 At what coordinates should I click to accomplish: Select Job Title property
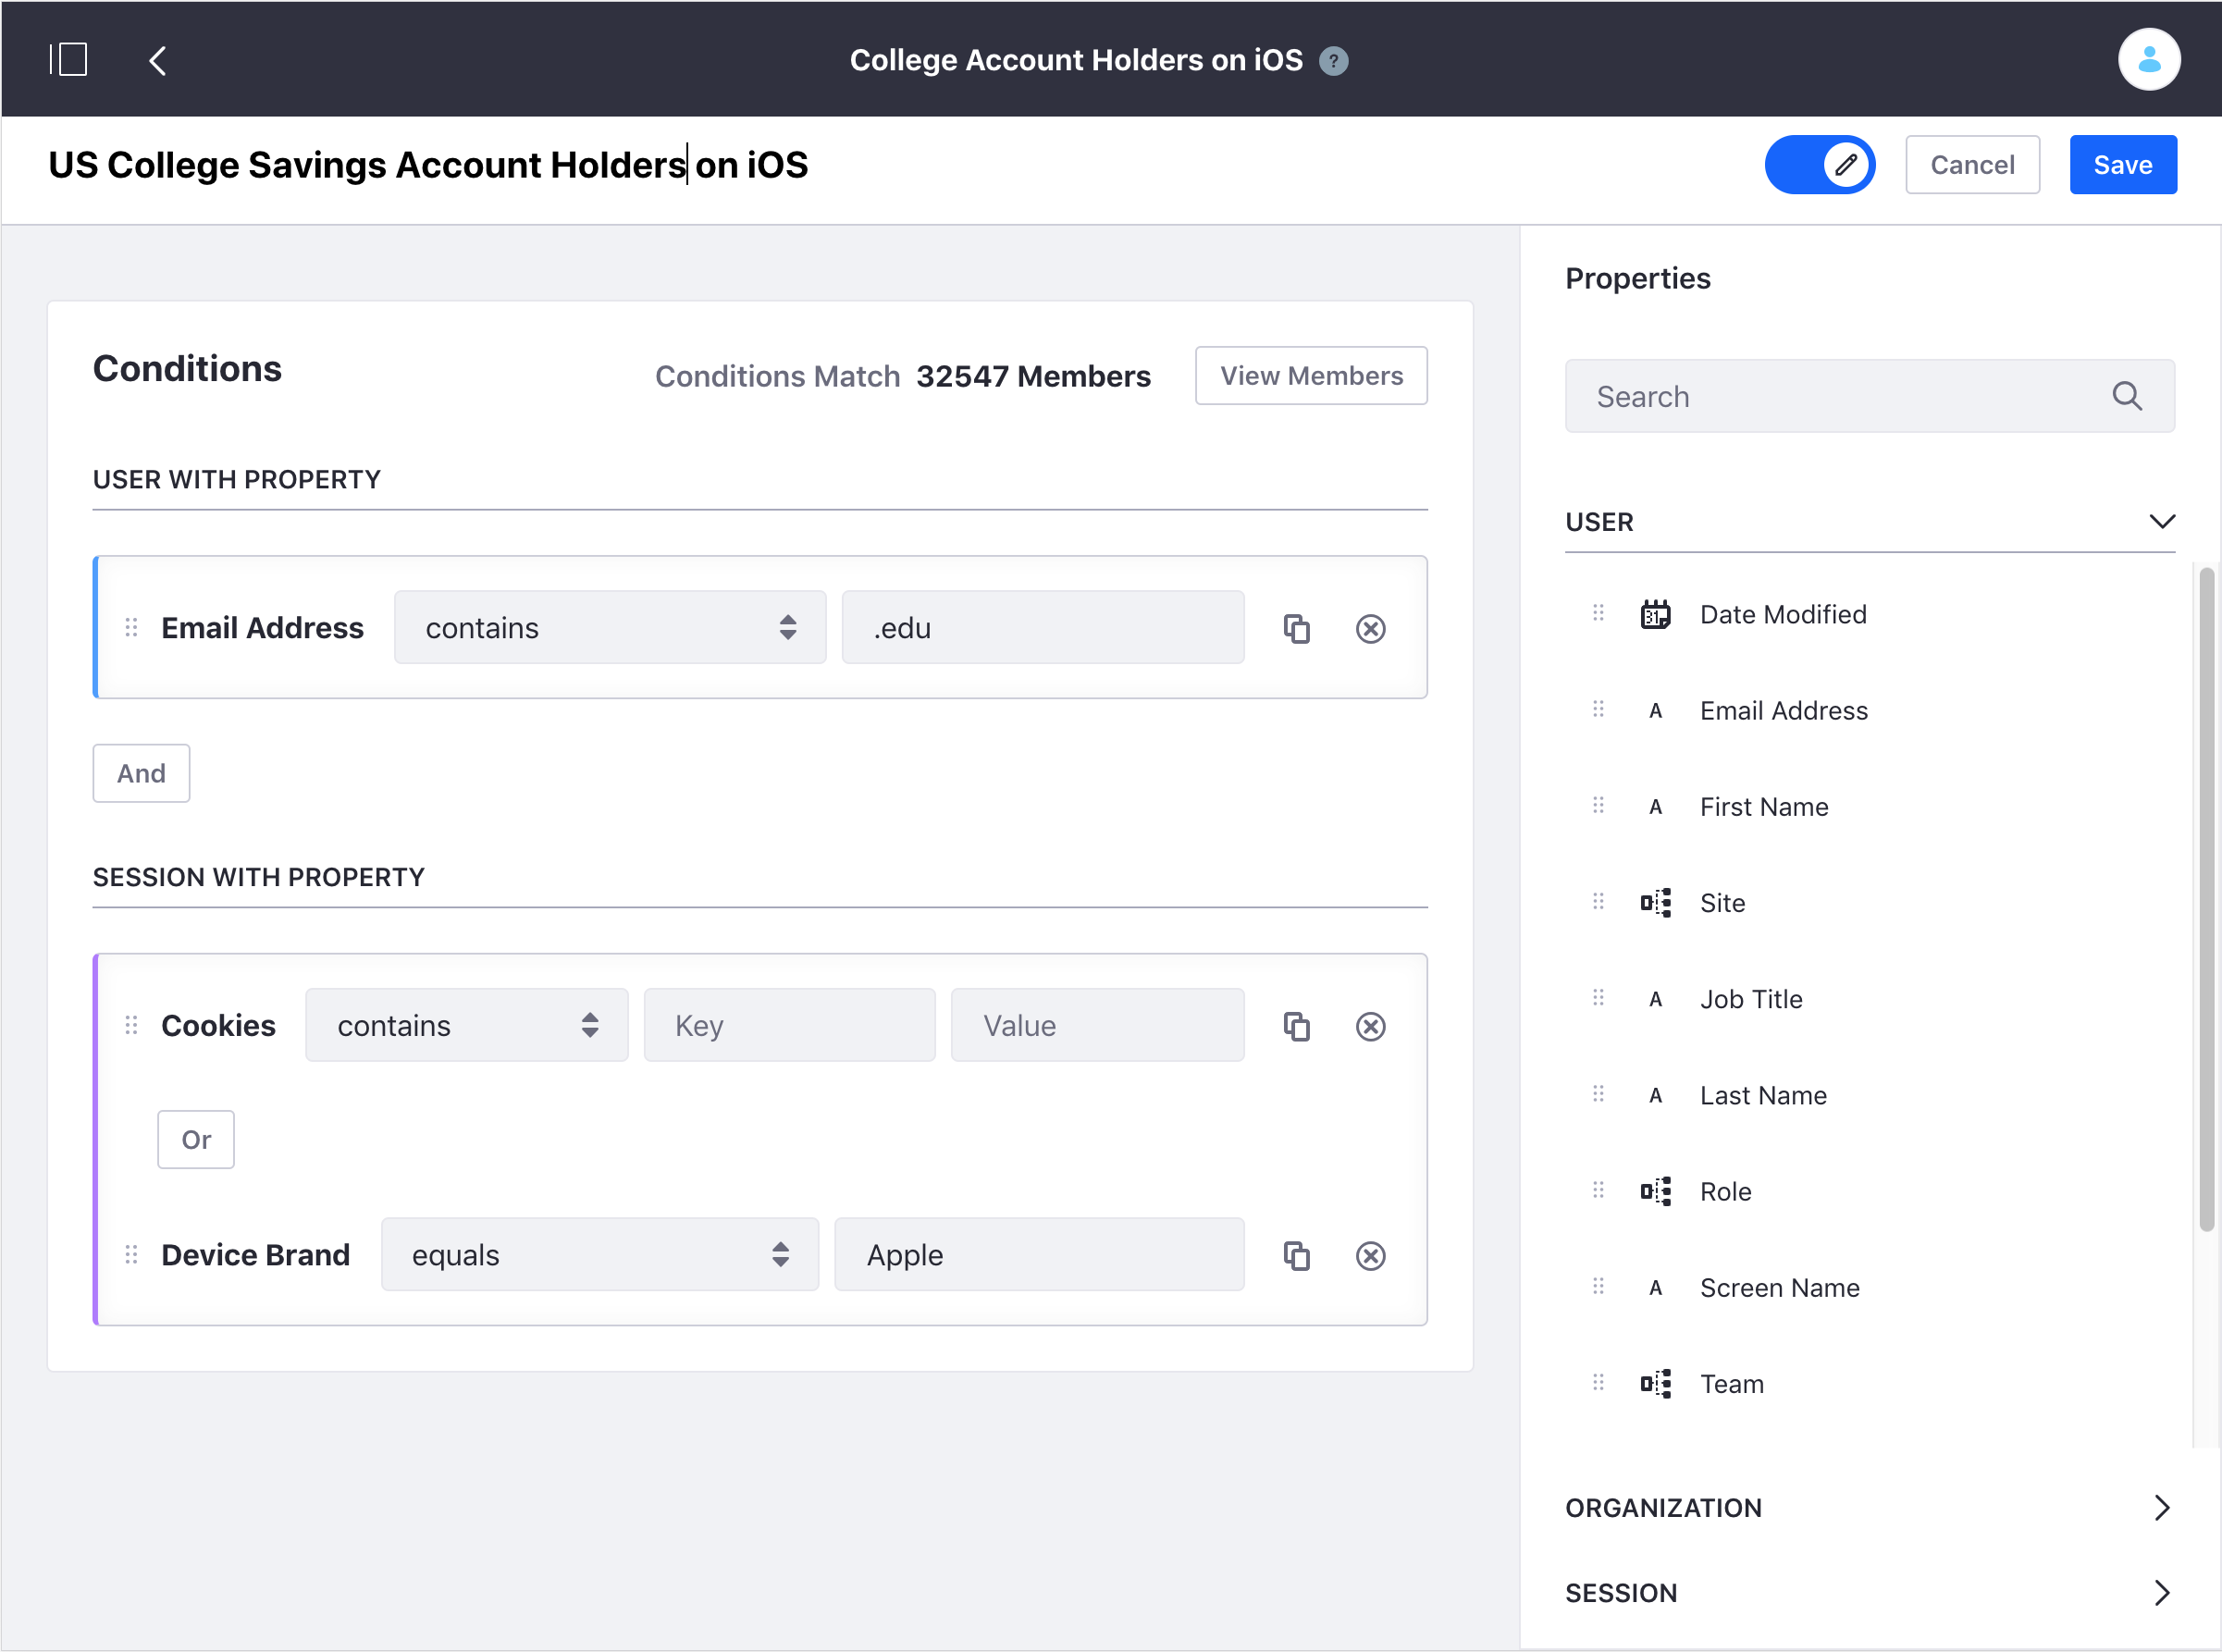(x=1750, y=998)
